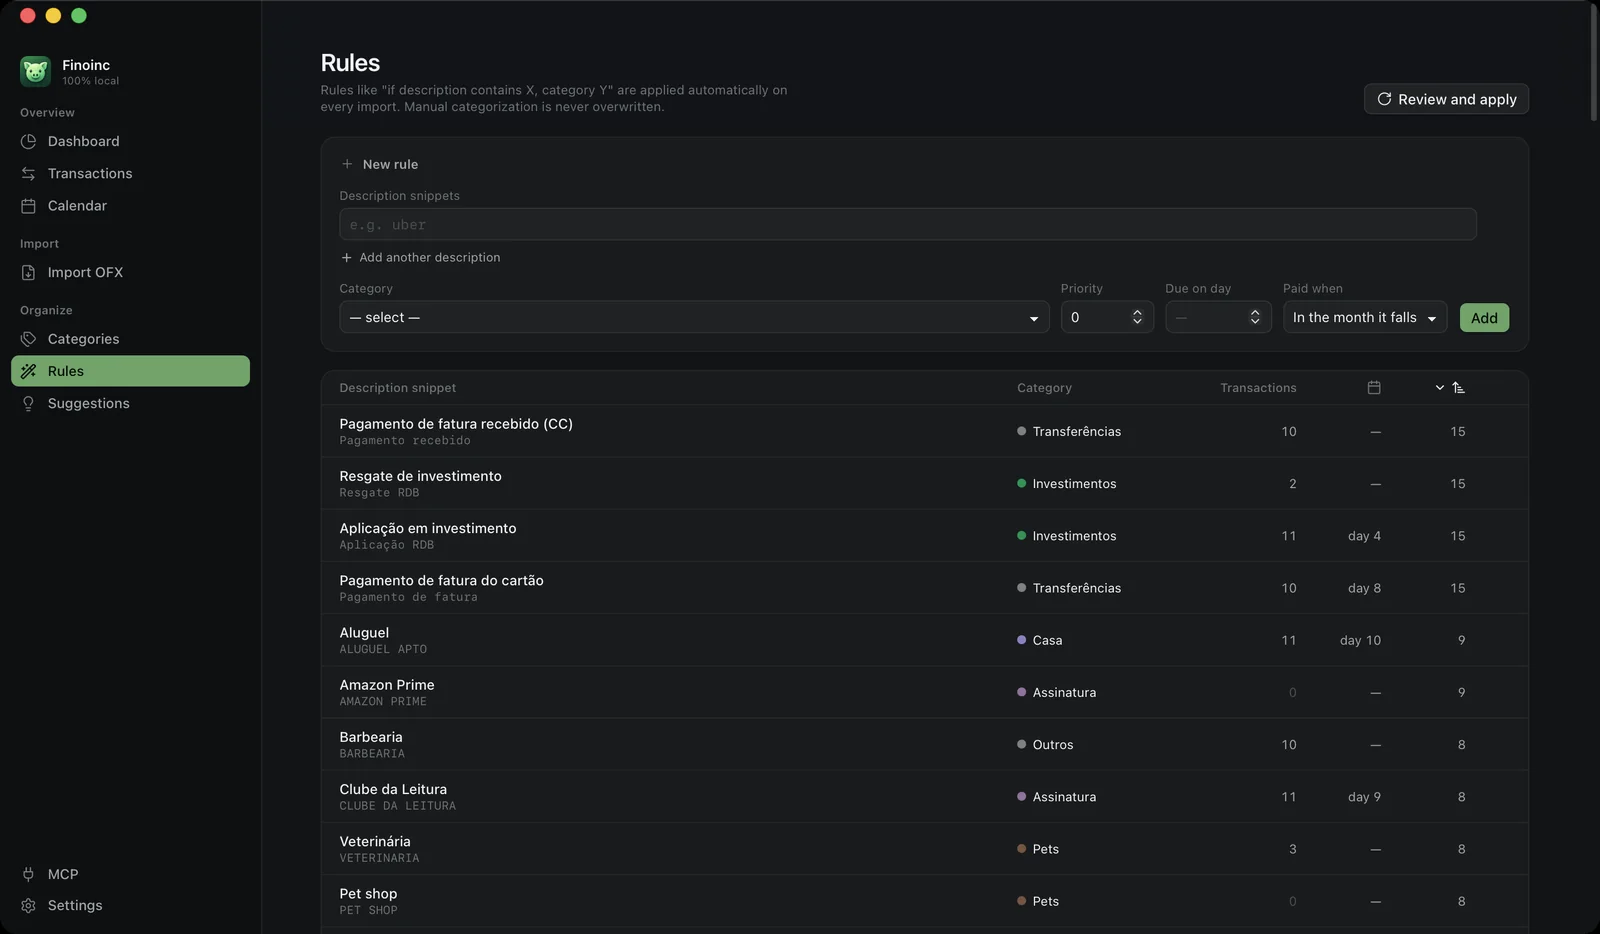Click the Casa category purple dot
Image resolution: width=1600 pixels, height=934 pixels.
(1021, 640)
